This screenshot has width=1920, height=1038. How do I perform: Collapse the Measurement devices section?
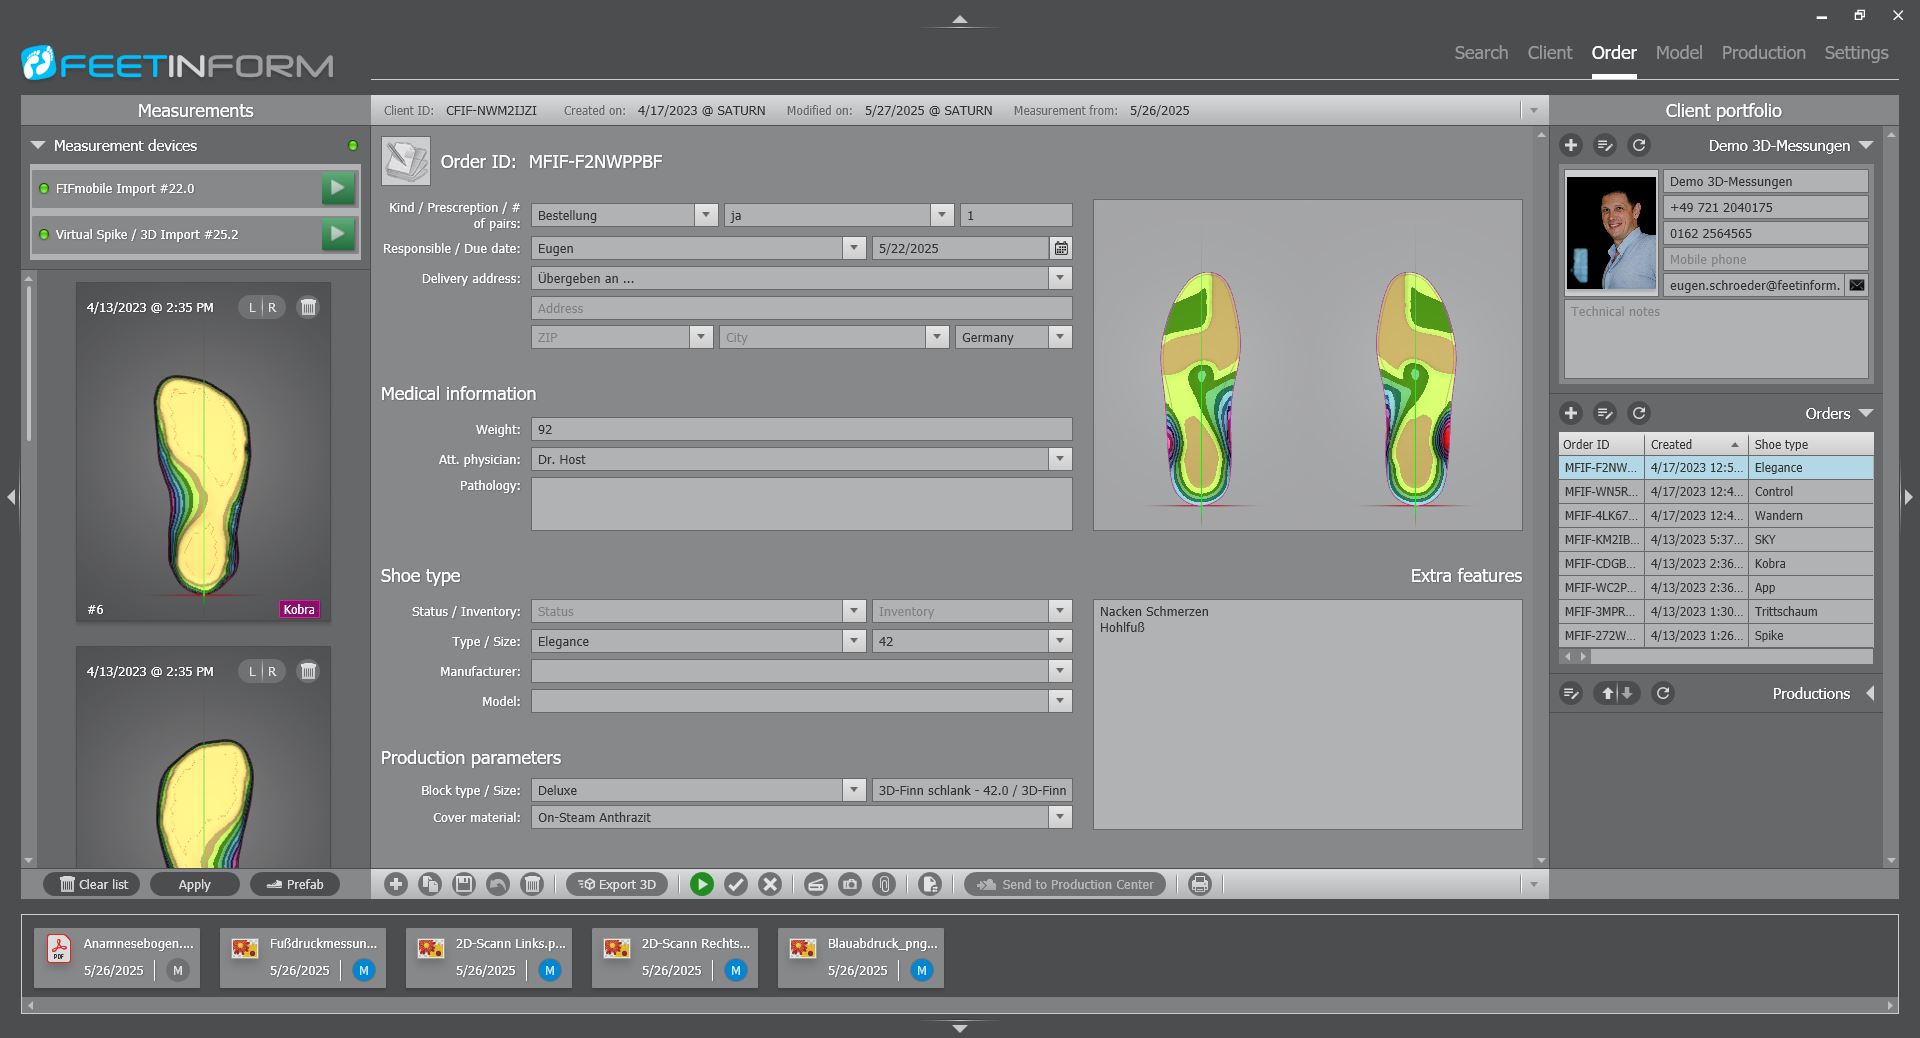pos(38,146)
